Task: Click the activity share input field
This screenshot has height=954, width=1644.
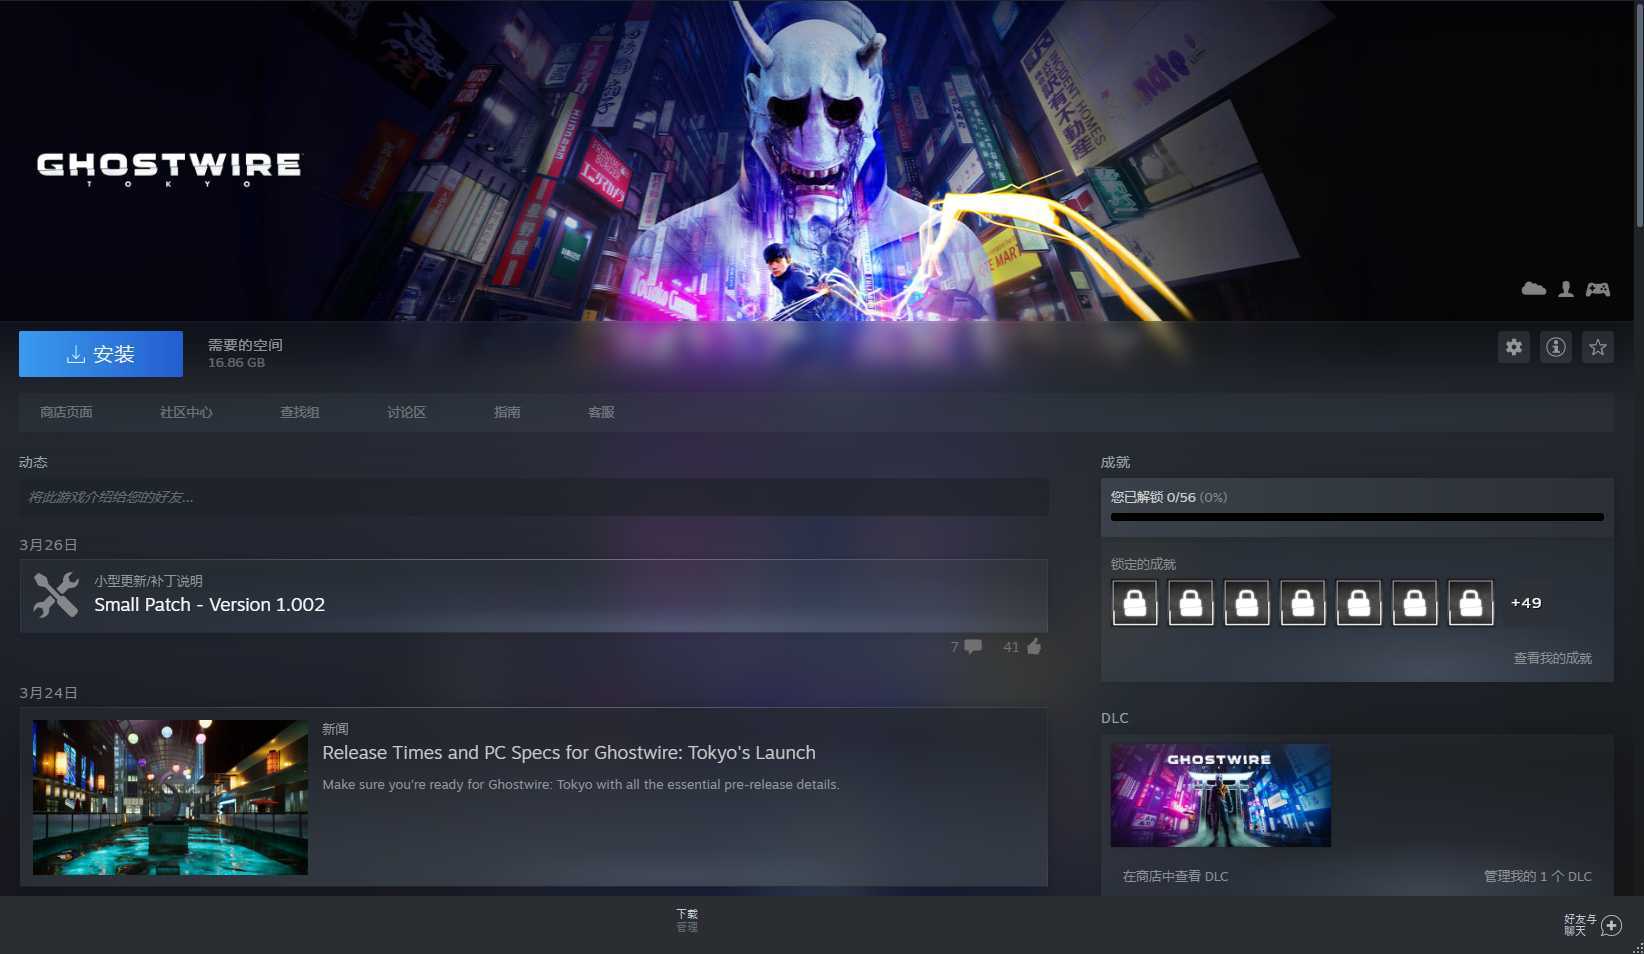Action: [534, 497]
